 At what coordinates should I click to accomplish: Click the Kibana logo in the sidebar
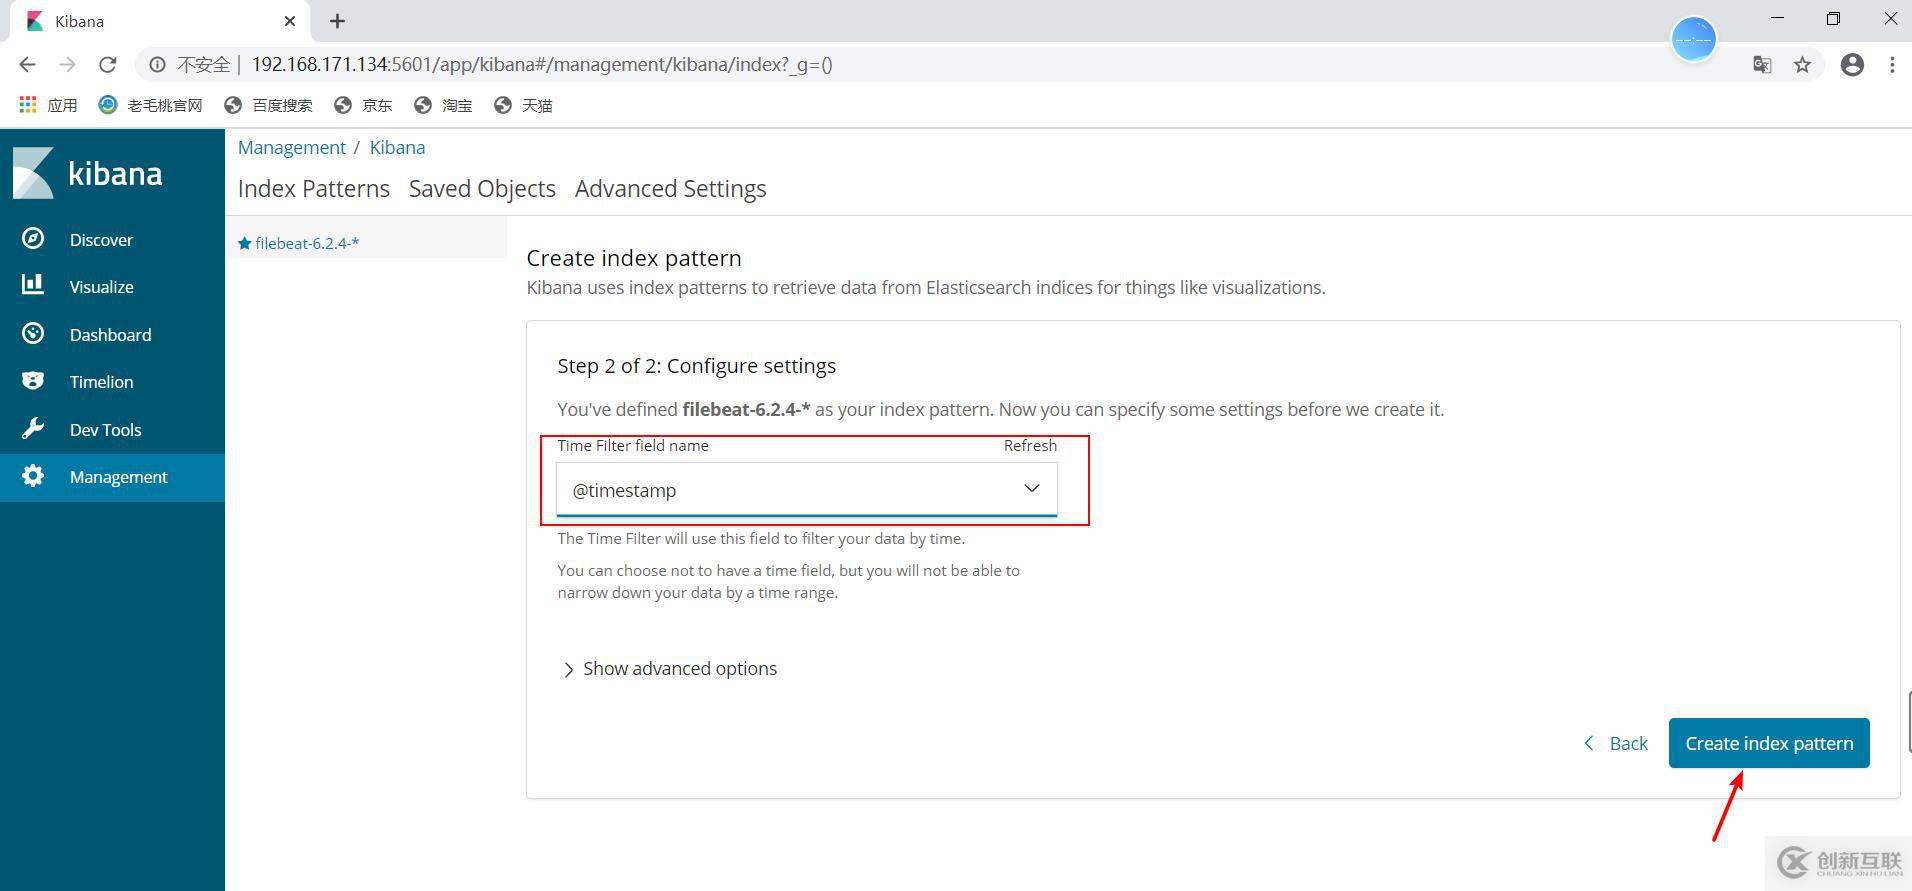pos(88,173)
